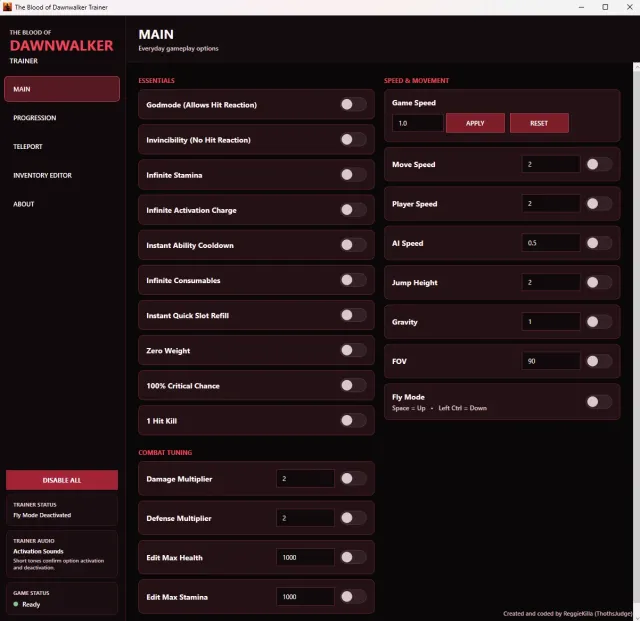640x621 pixels.
Task: Open the TELEPORT page
Action: pos(62,146)
